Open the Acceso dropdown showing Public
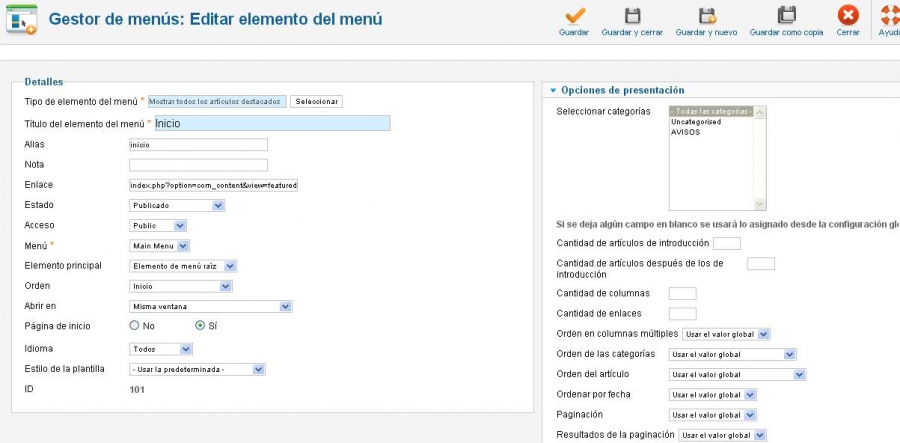This screenshot has width=900, height=443. pos(157,226)
